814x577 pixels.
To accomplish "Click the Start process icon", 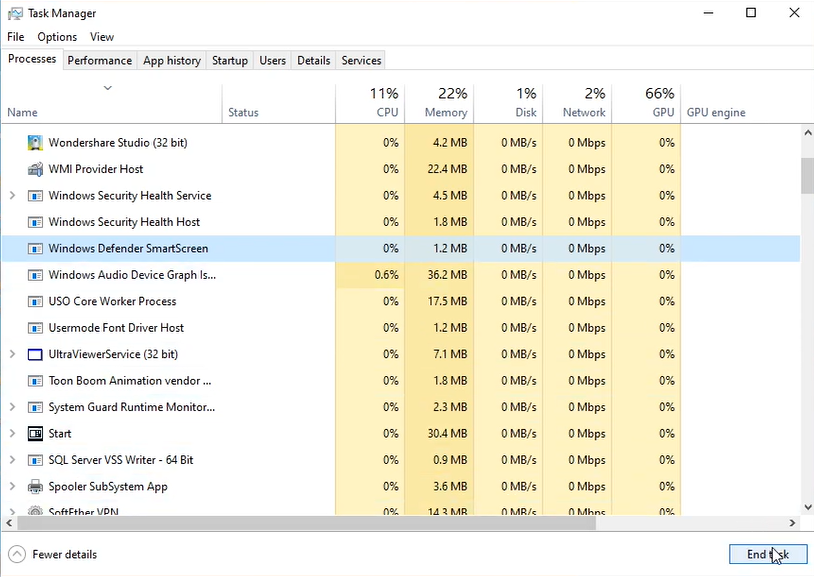I will click(36, 434).
